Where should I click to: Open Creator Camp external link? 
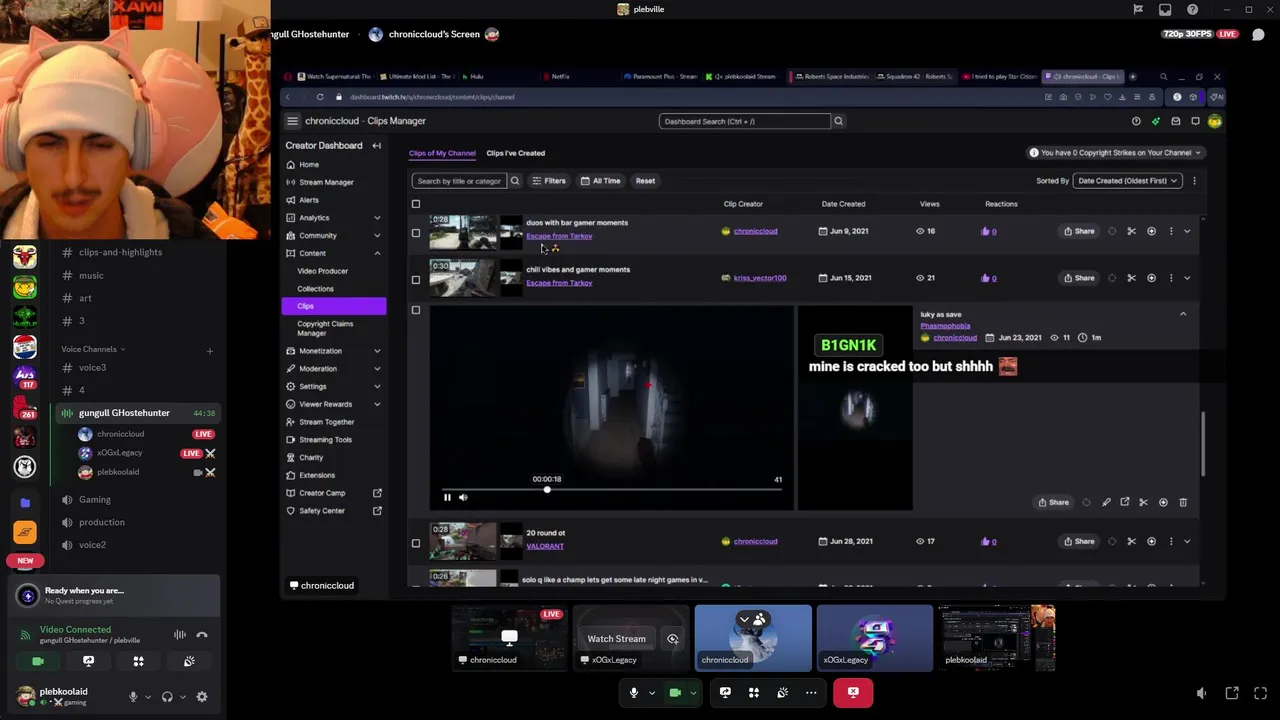(377, 493)
